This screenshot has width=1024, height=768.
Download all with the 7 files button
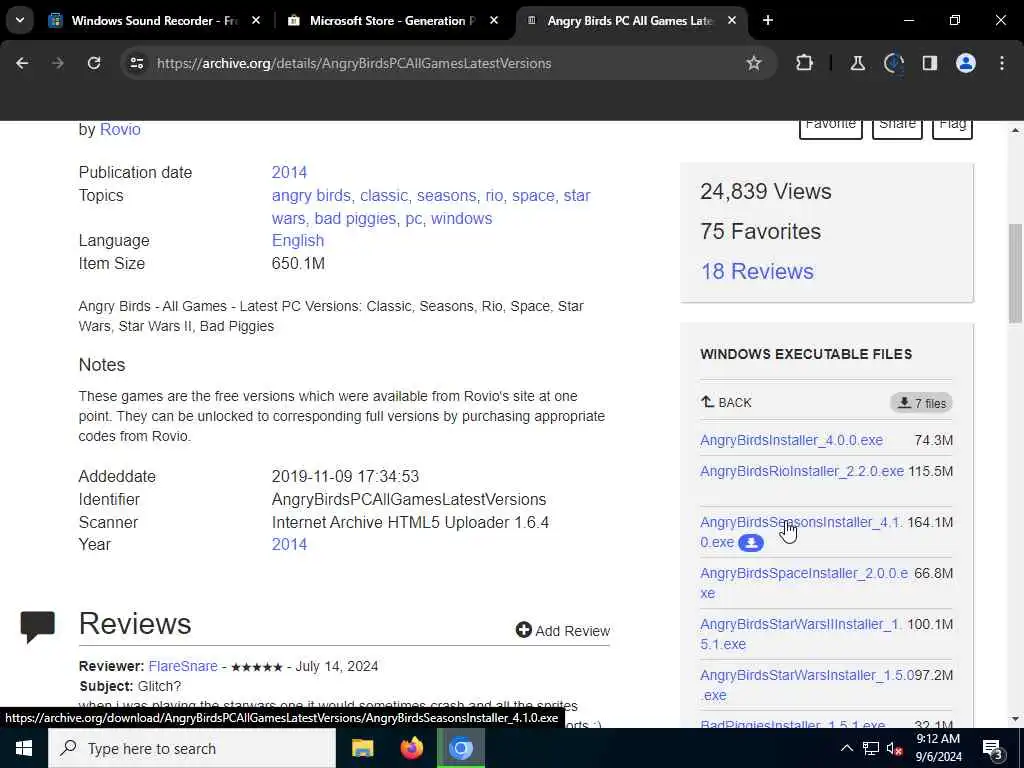921,403
